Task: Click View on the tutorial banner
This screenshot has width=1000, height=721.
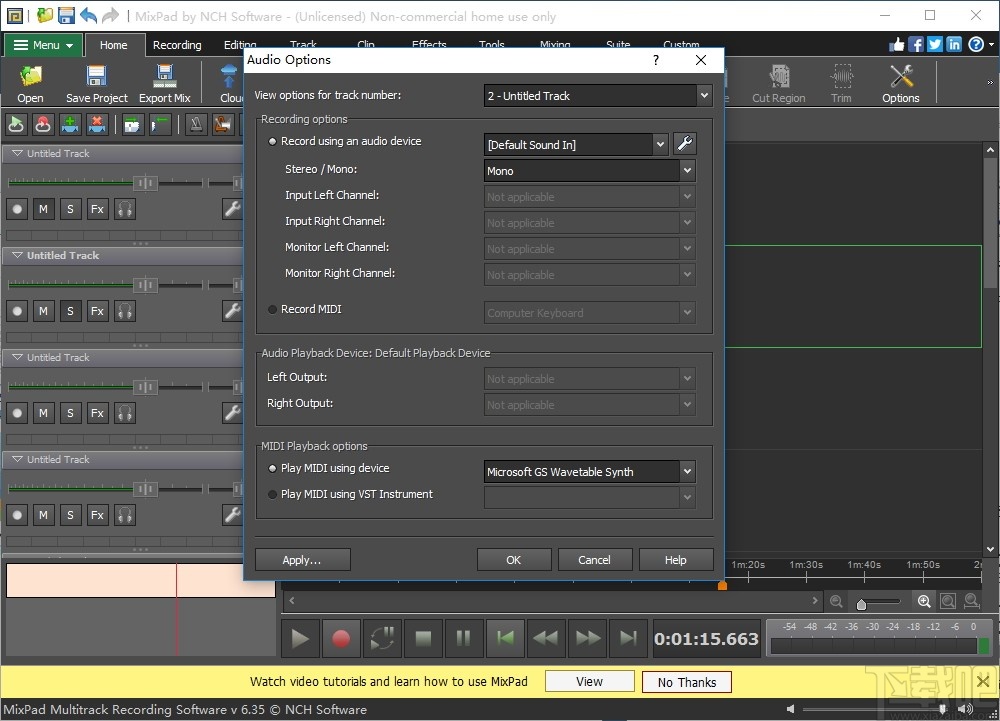Action: coord(589,681)
